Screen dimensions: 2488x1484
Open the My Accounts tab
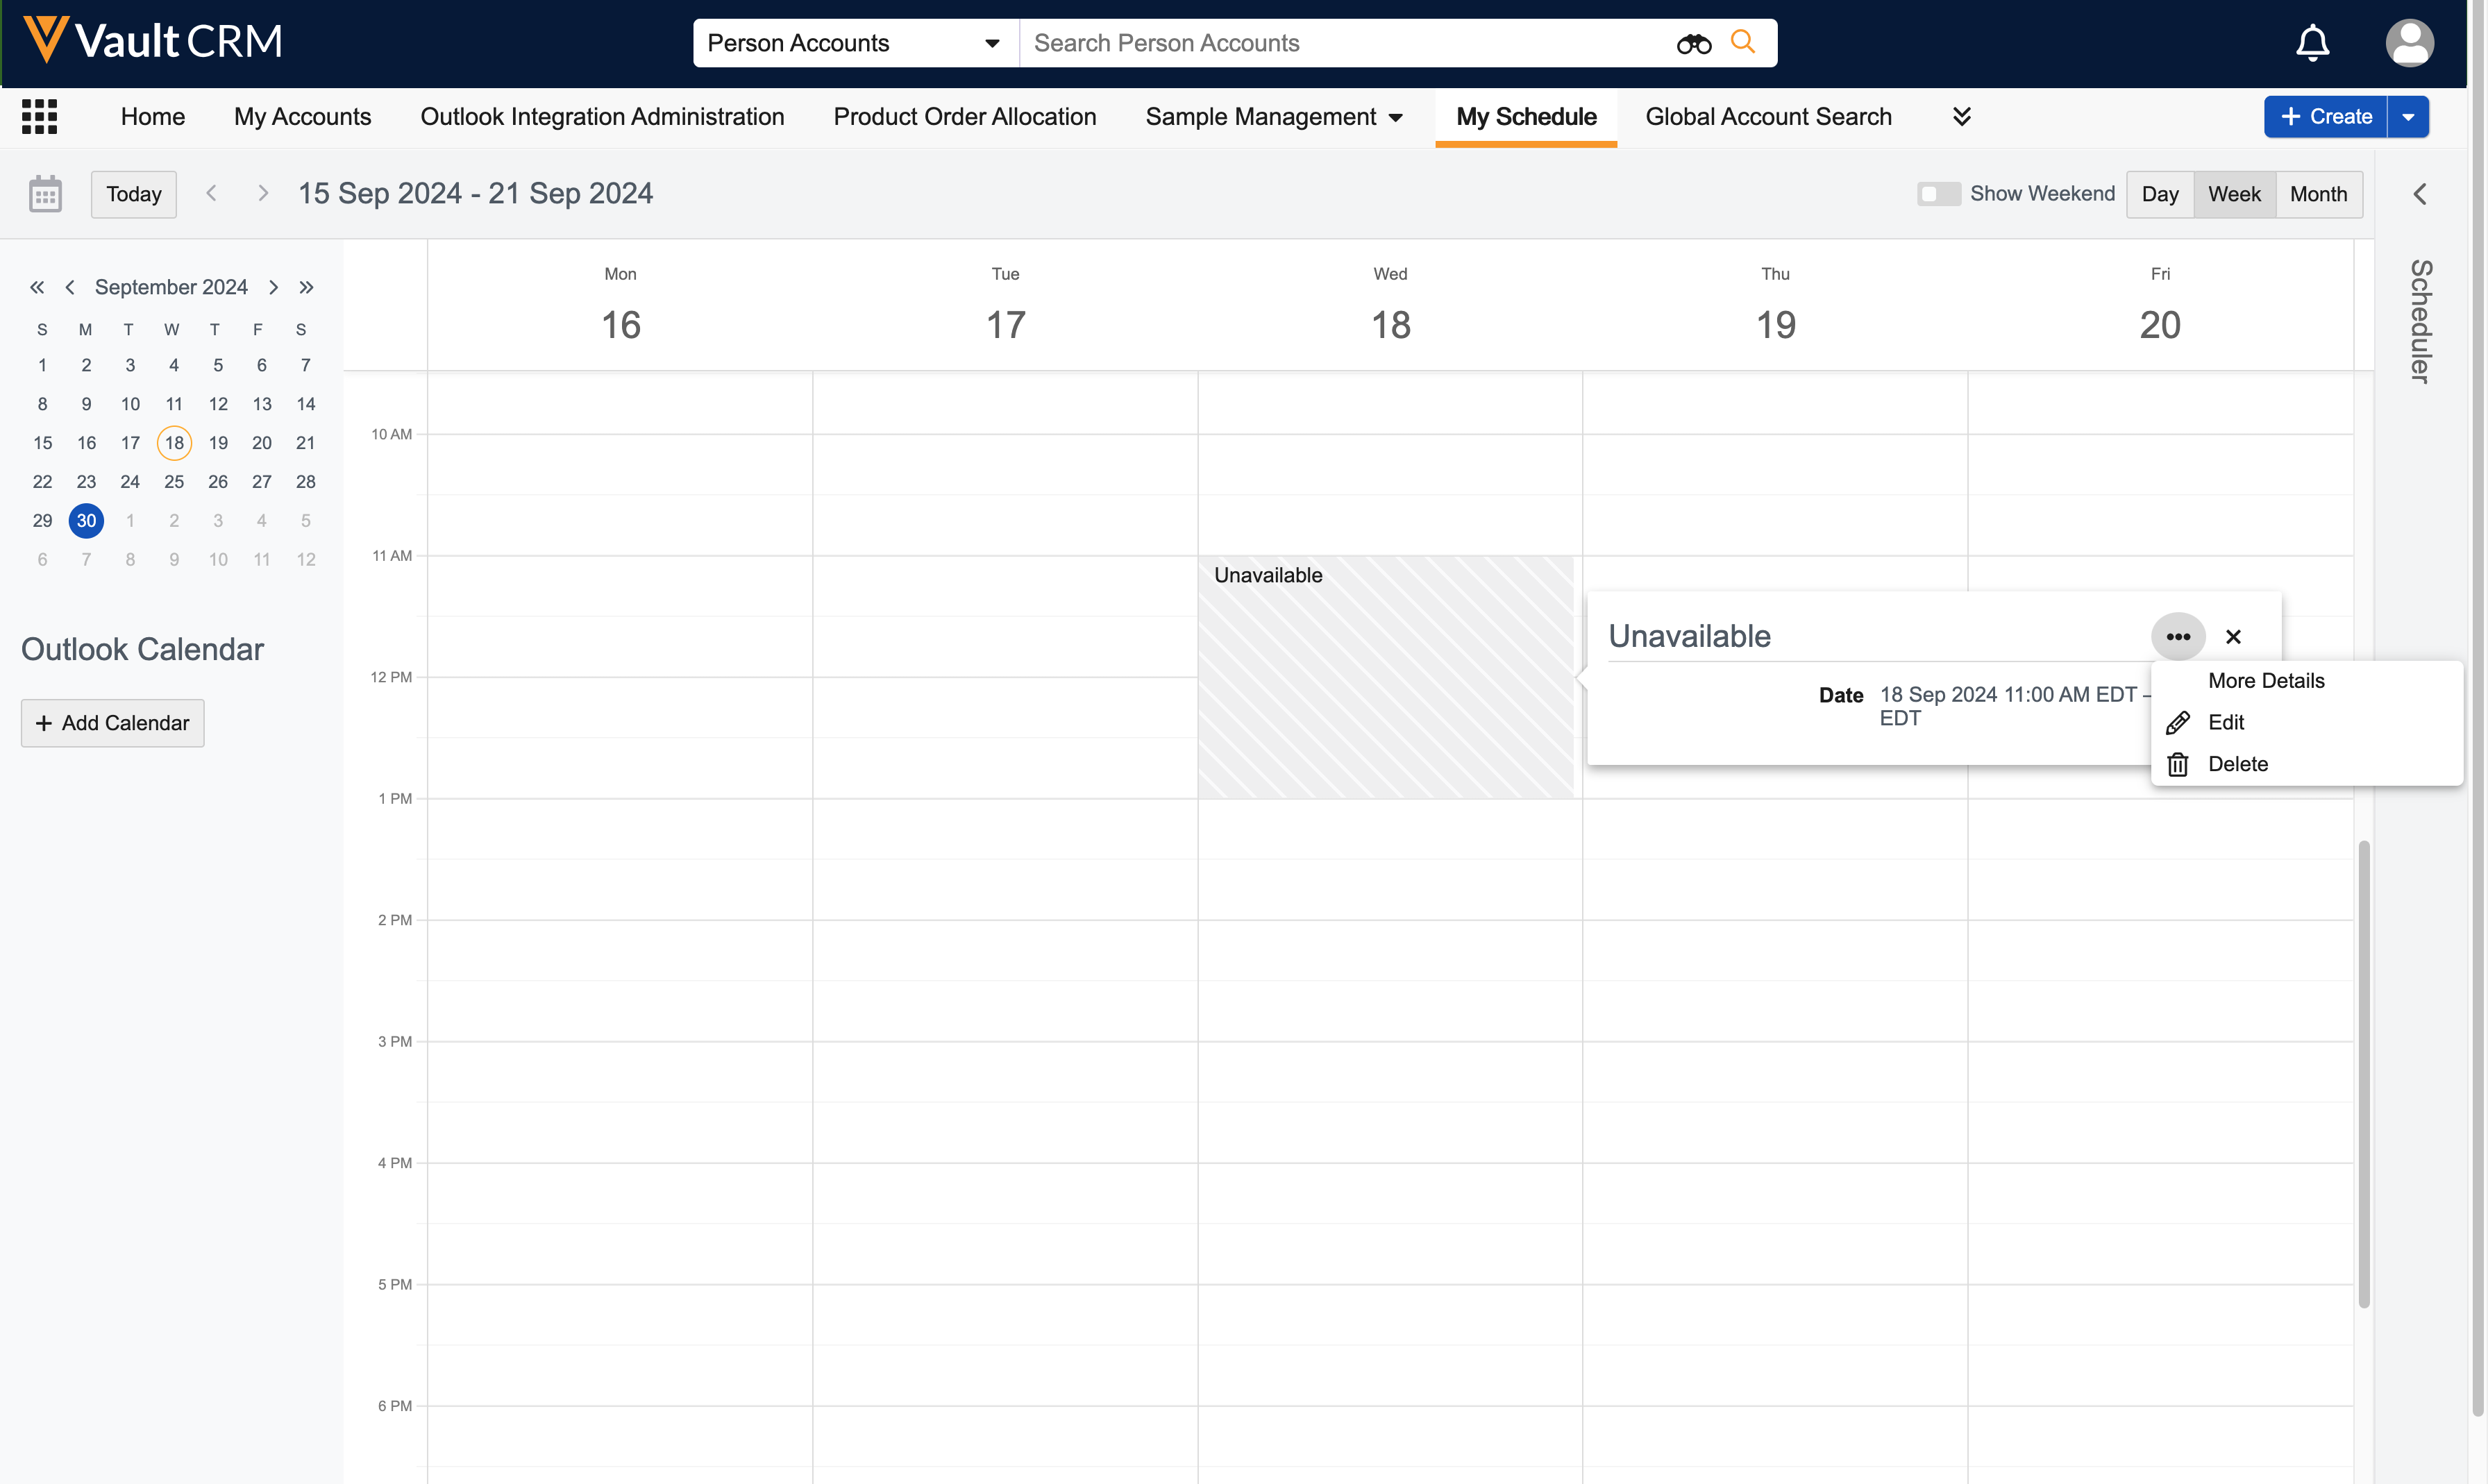tap(302, 117)
